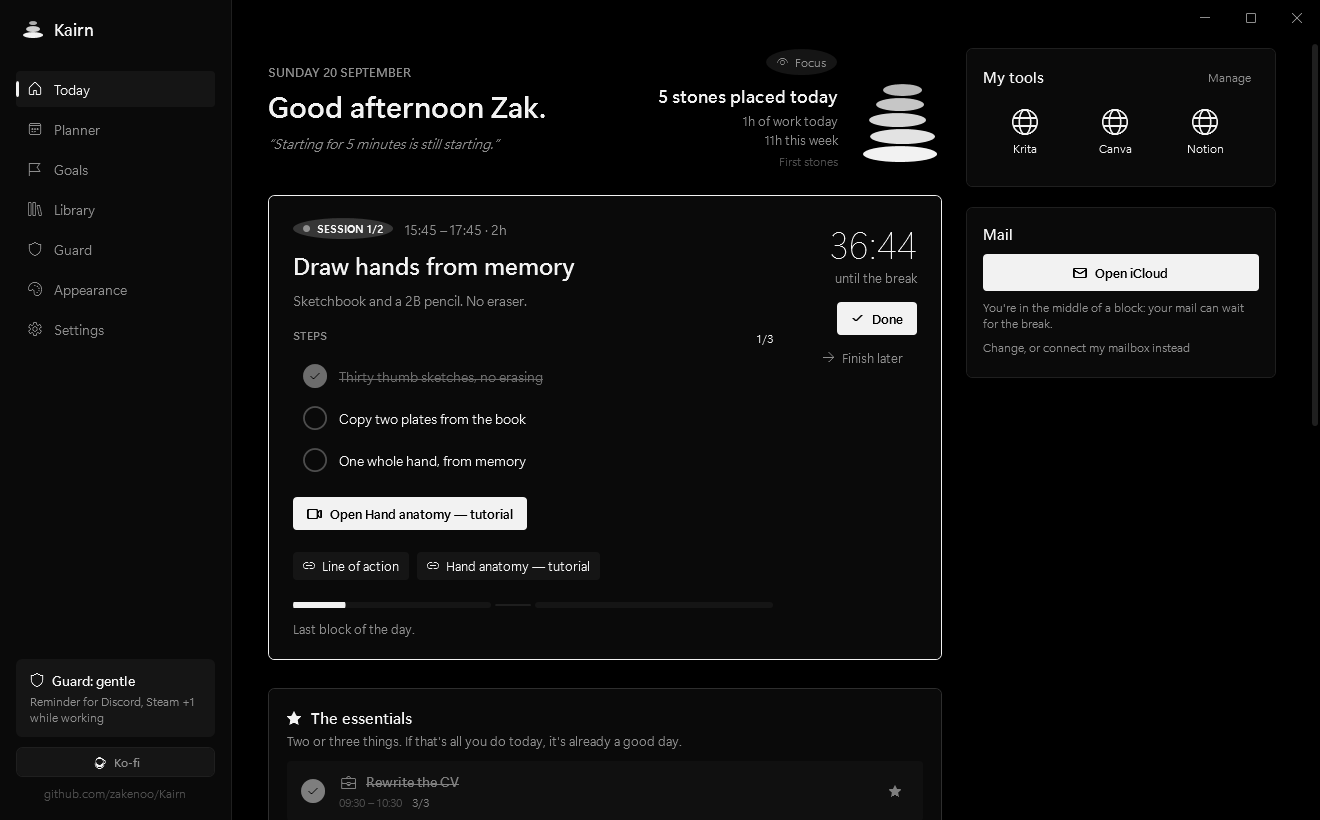Maximize the Kairn window
The height and width of the screenshot is (820, 1320).
tap(1251, 18)
